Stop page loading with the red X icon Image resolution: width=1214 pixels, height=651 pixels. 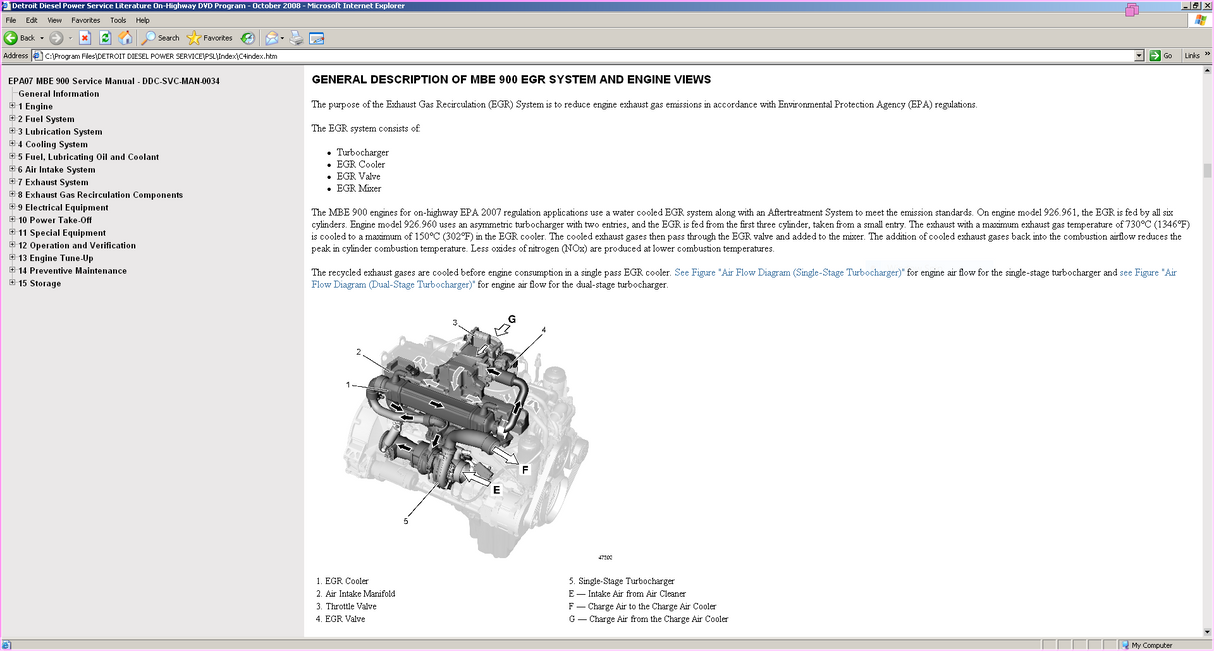pos(85,38)
